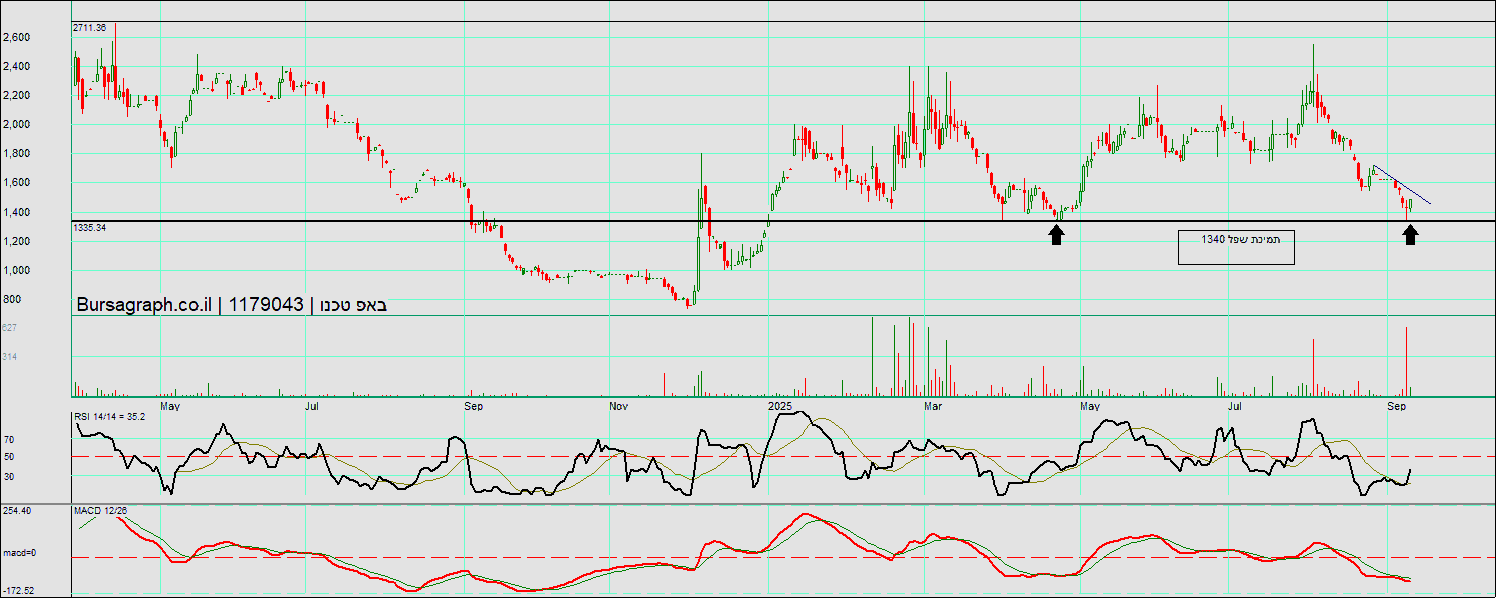Click the 2711.36 high price label
1496x598 pixels.
tap(90, 28)
